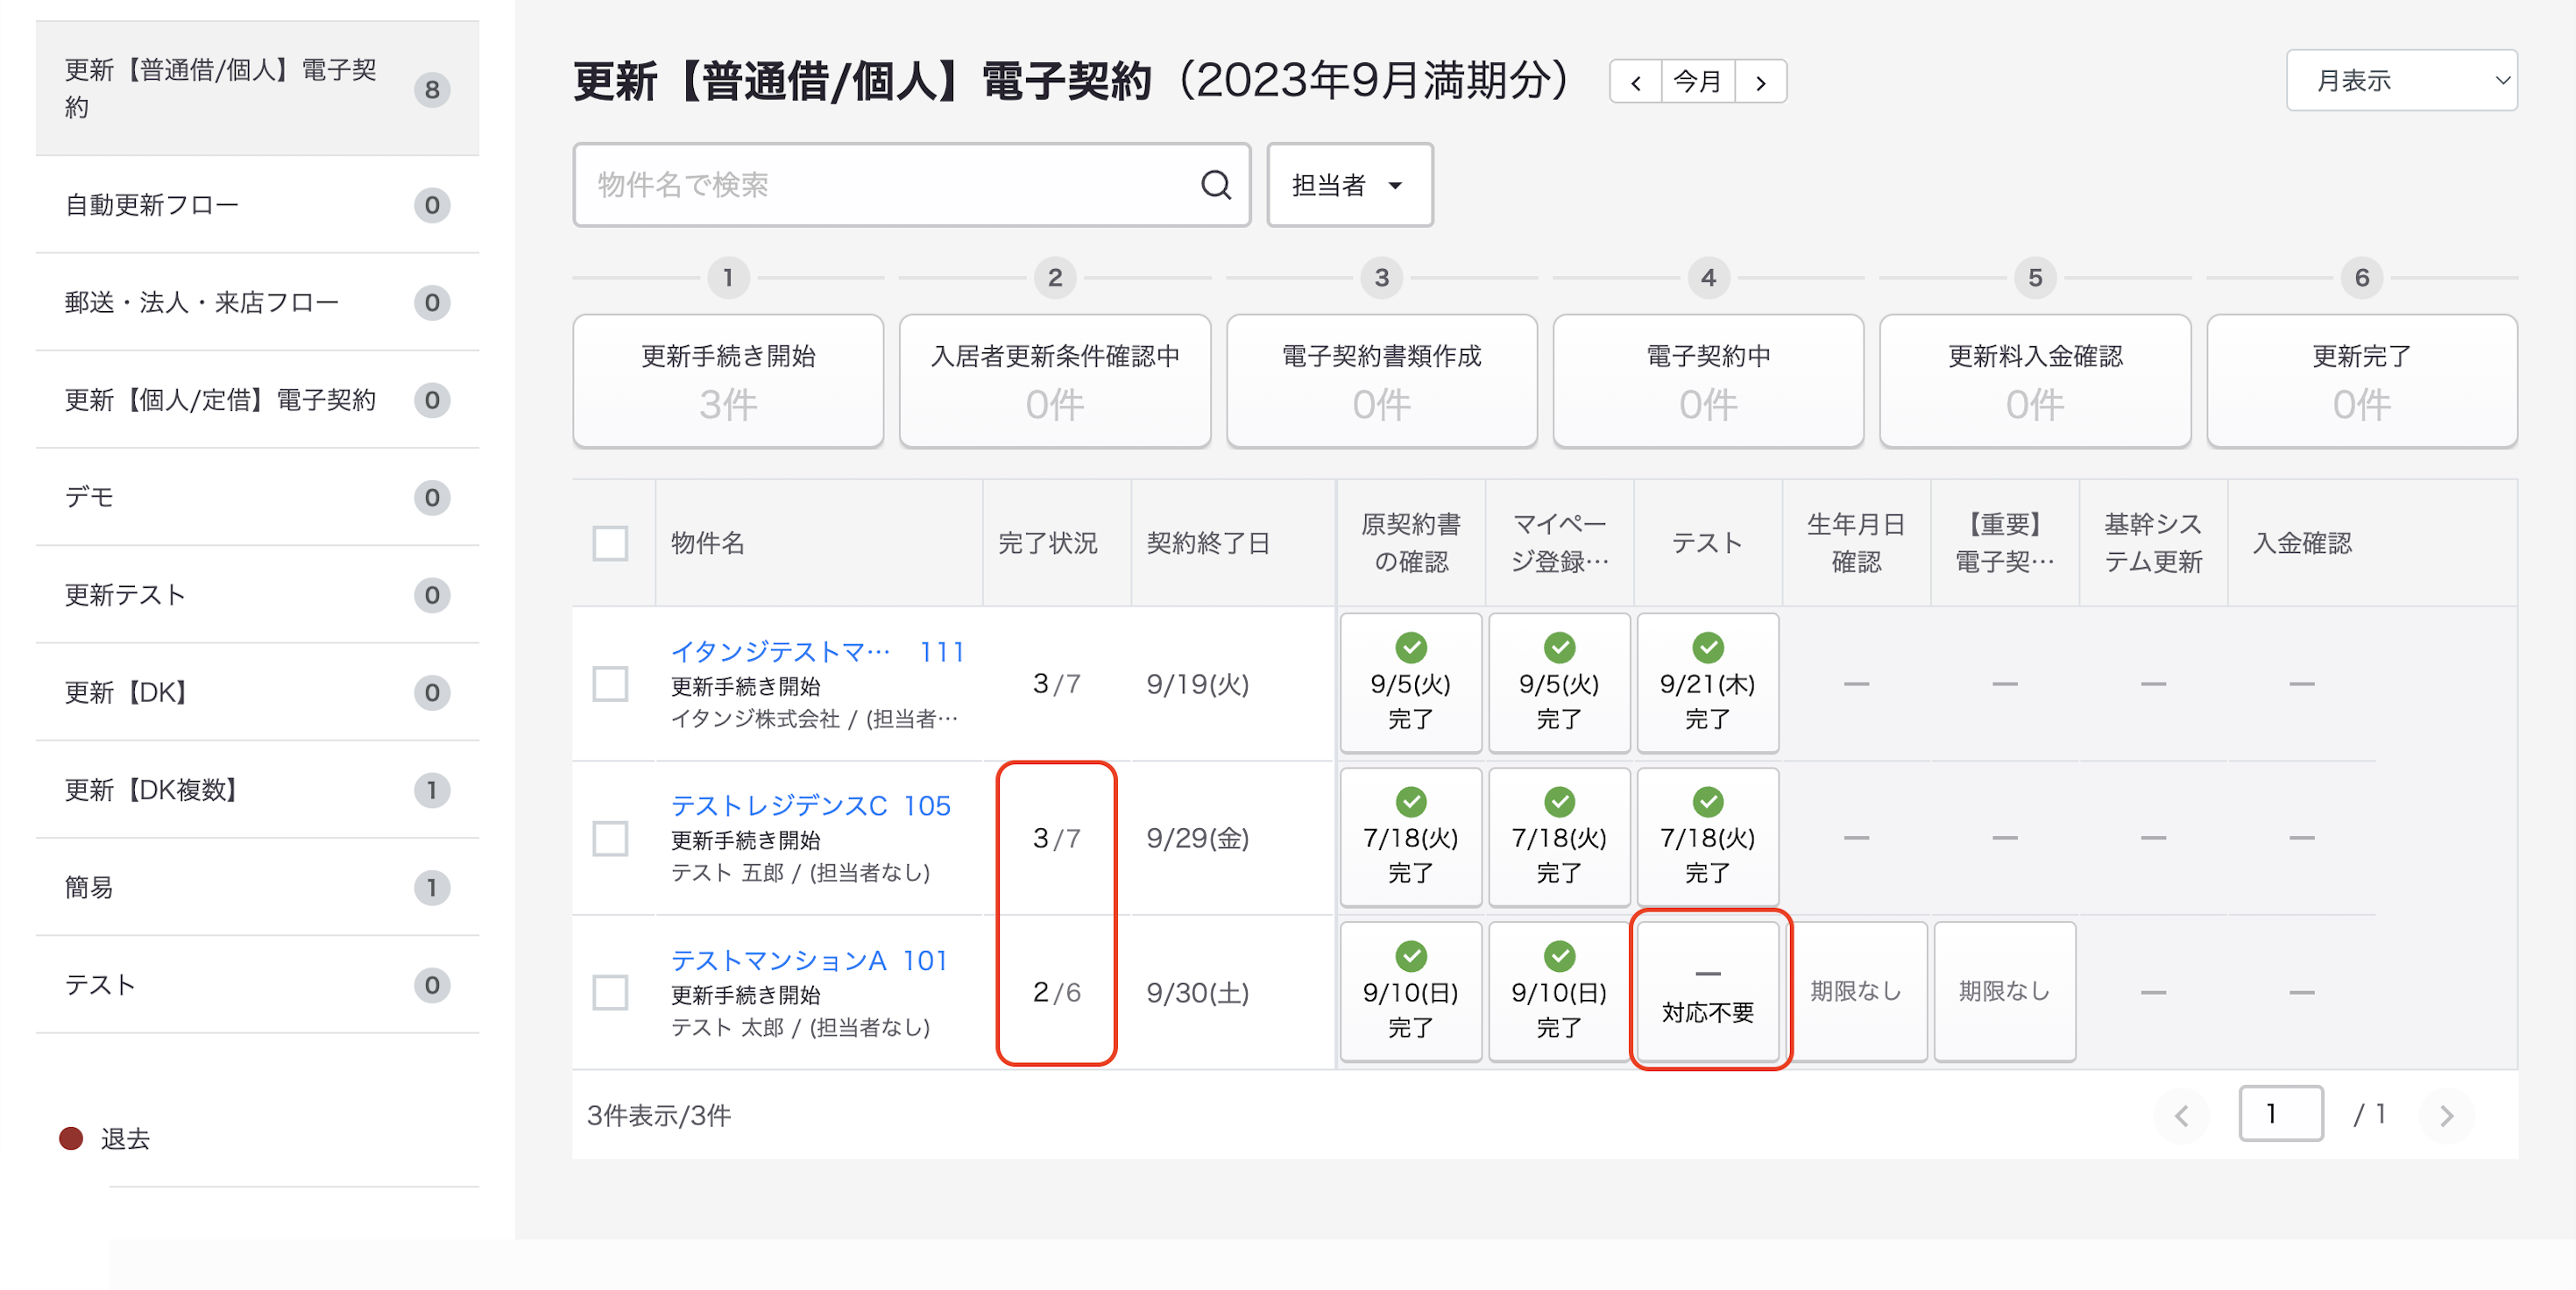Click previous page arrow in pagination
Viewport: 2576px width, 1290px height.
2181,1115
